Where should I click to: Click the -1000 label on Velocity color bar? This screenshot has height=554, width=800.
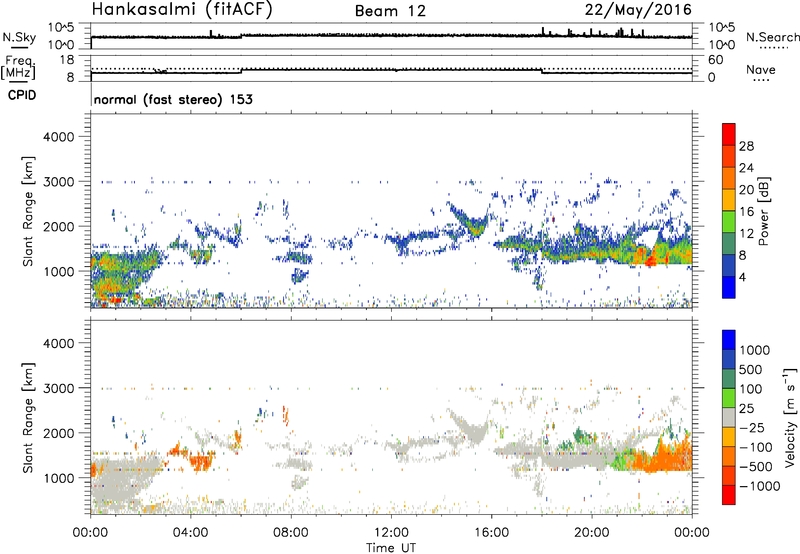tap(759, 486)
